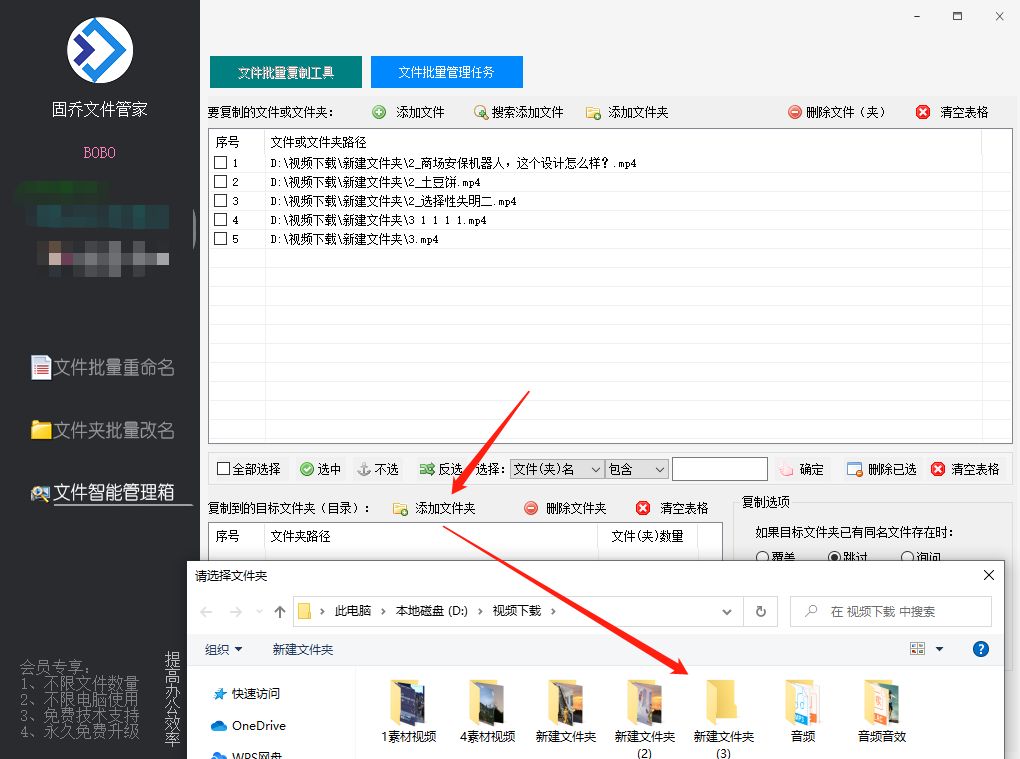Click the 不选 anchor icon
Image resolution: width=1020 pixels, height=759 pixels.
click(364, 469)
